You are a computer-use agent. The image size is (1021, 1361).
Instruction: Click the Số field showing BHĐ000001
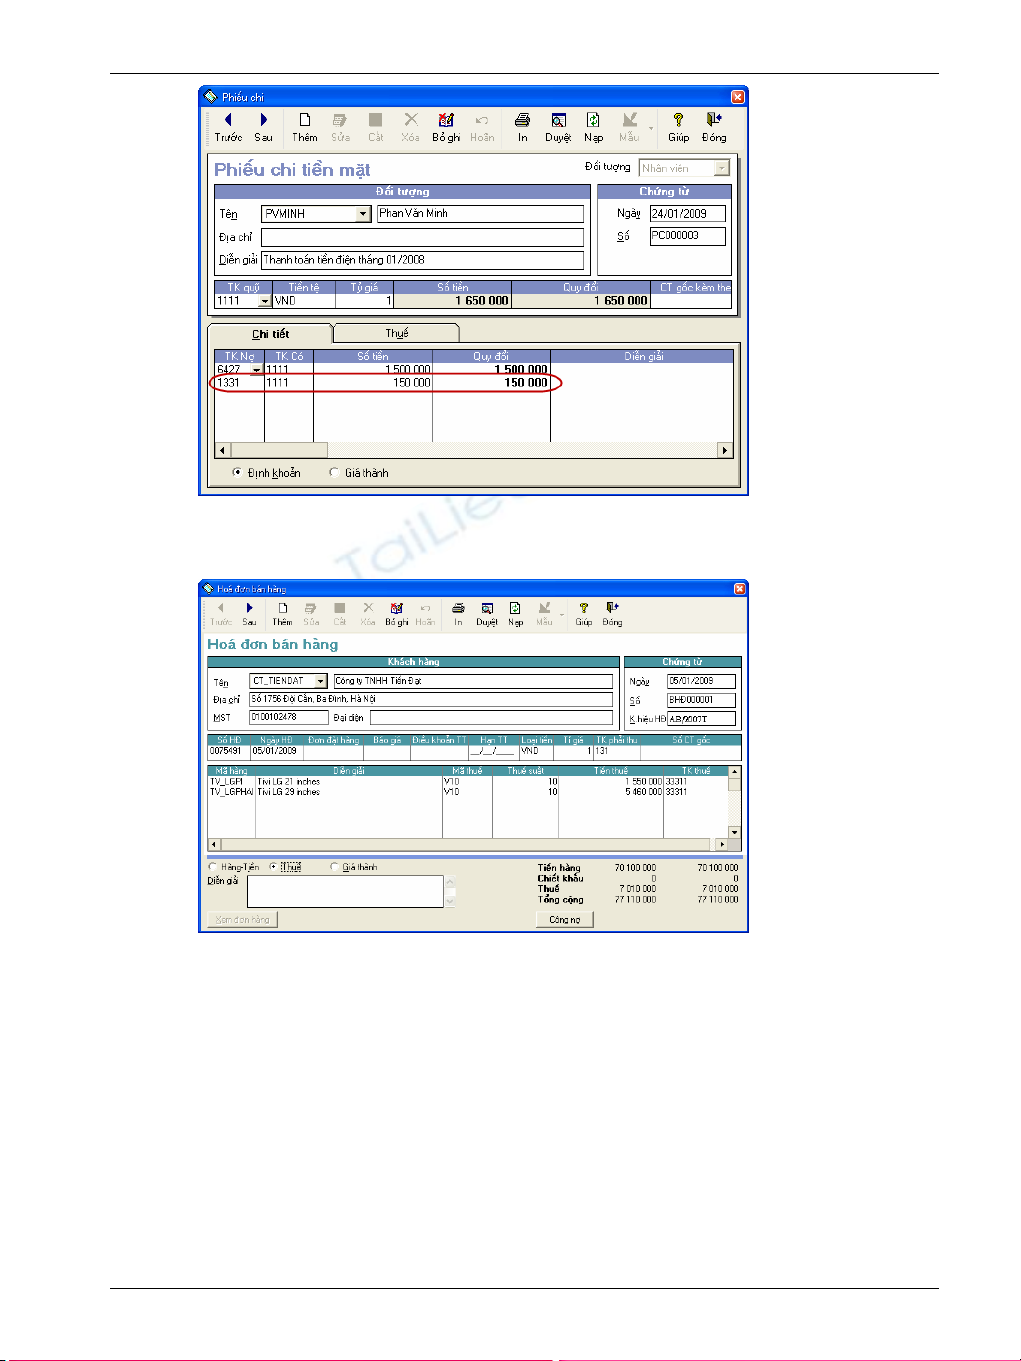pos(701,700)
